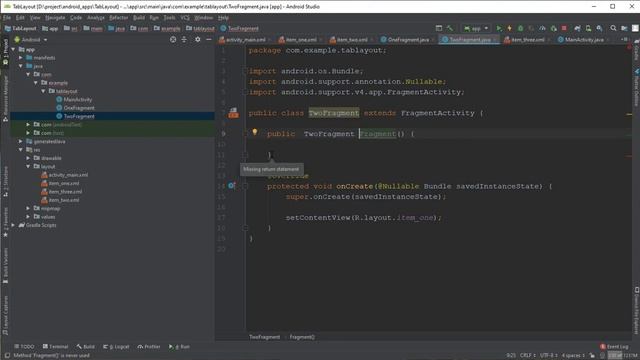Expand the mipmap folder
Viewport: 640px width, 360px height.
tap(28, 208)
